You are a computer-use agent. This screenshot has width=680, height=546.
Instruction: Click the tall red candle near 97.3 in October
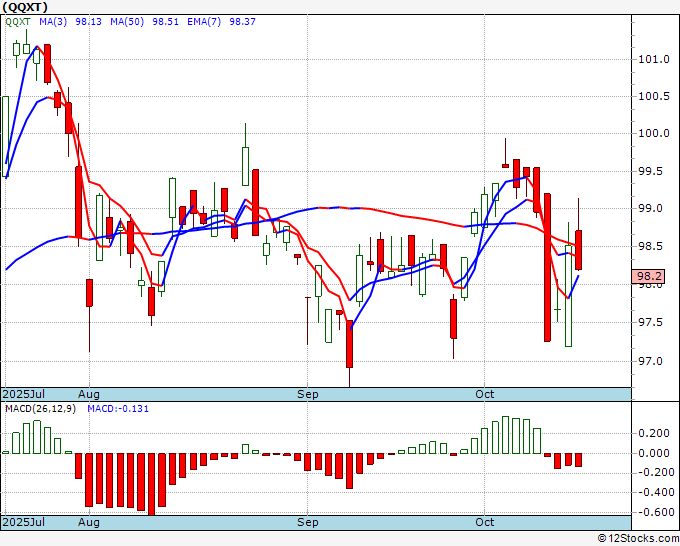[x=547, y=268]
